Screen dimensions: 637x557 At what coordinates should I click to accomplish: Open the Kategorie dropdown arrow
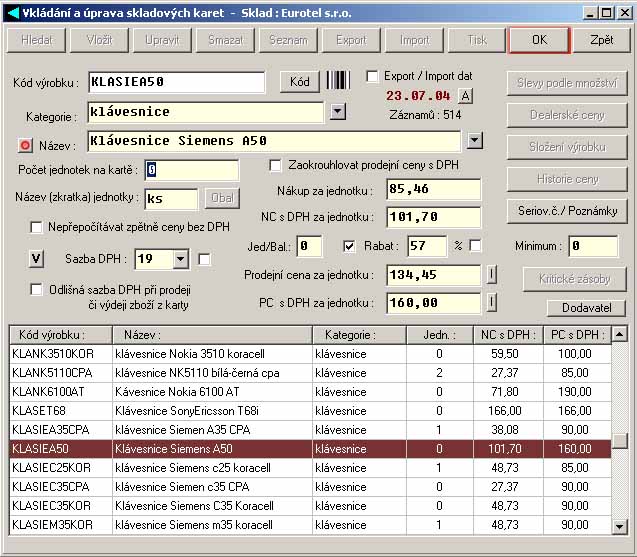338,111
